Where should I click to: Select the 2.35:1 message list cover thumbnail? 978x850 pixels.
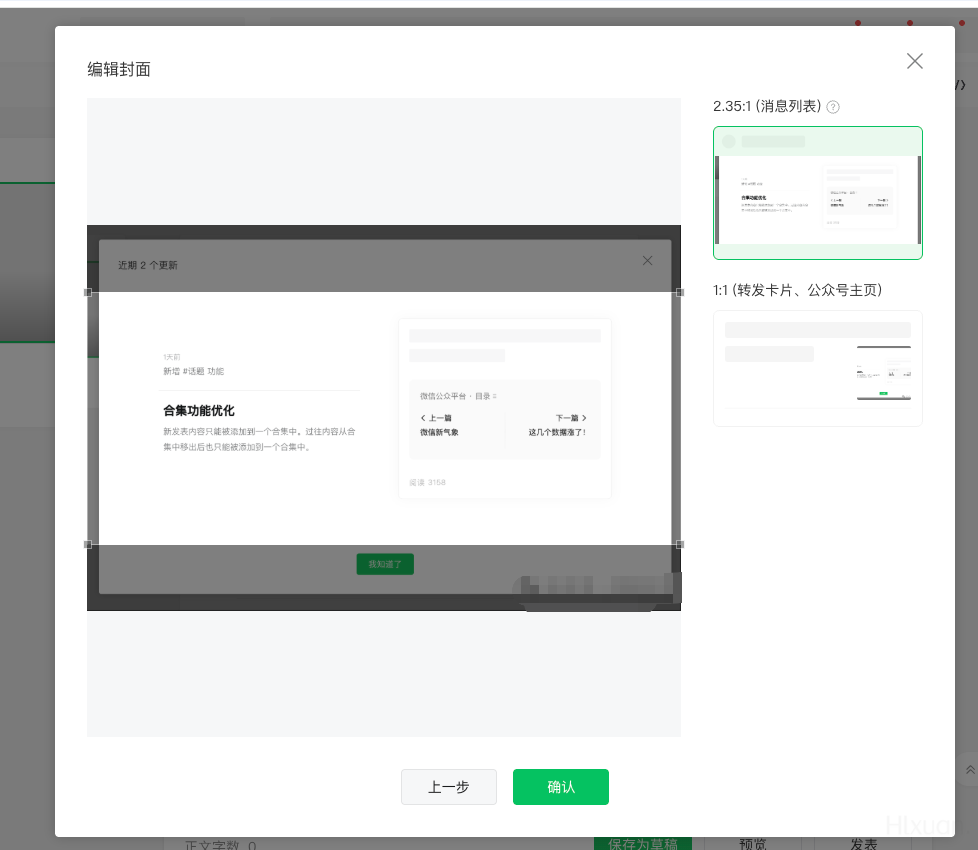click(818, 193)
